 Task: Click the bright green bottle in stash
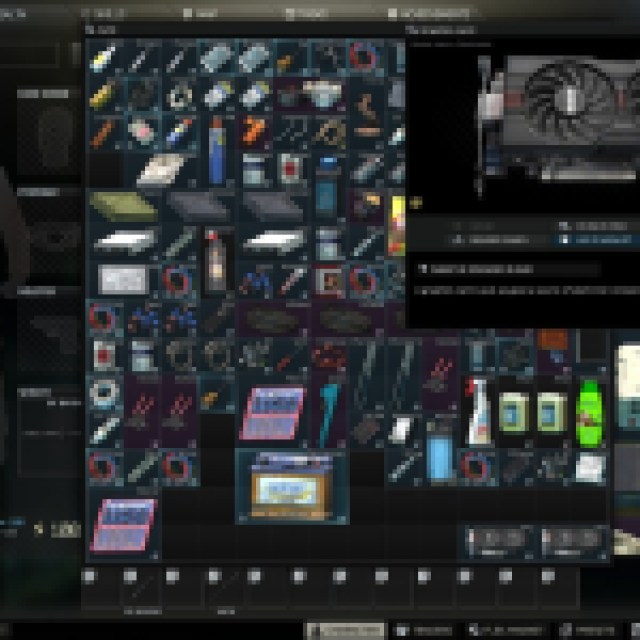pos(588,412)
